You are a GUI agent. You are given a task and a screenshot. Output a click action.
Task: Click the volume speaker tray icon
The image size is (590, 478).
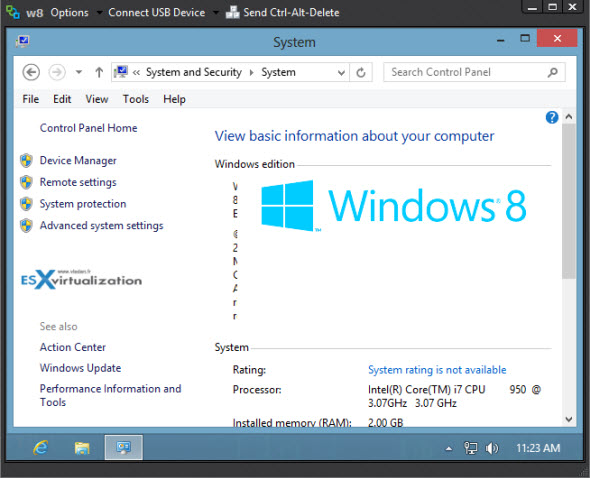pyautogui.click(x=492, y=448)
